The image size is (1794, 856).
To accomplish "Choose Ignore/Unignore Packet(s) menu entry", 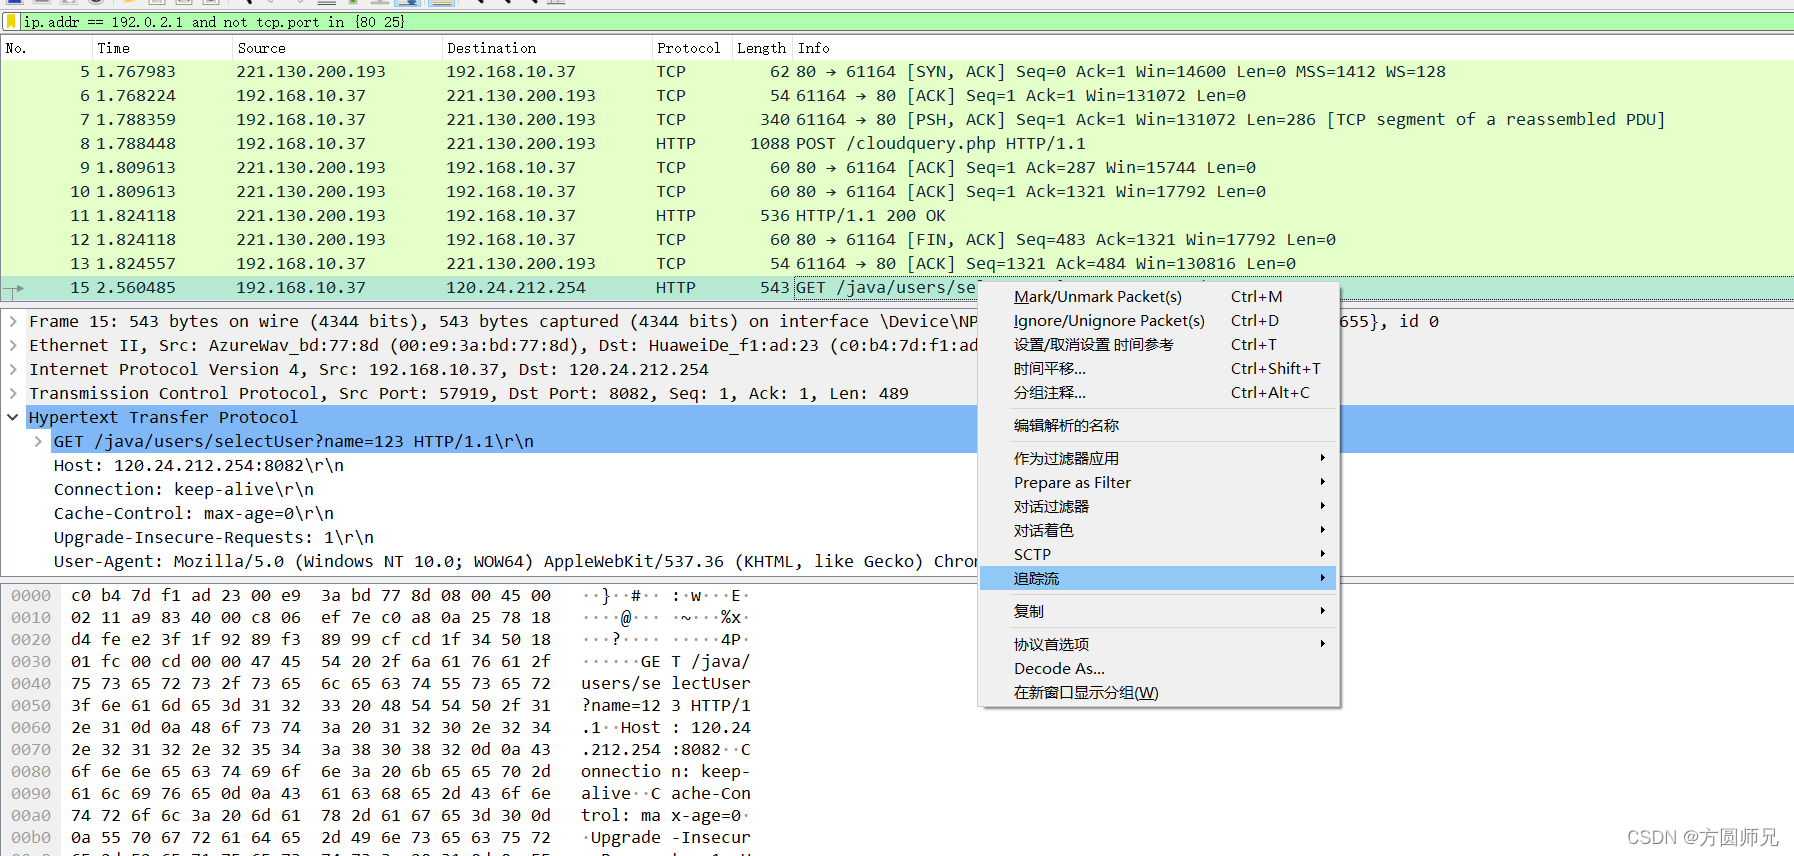I will (1159, 321).
